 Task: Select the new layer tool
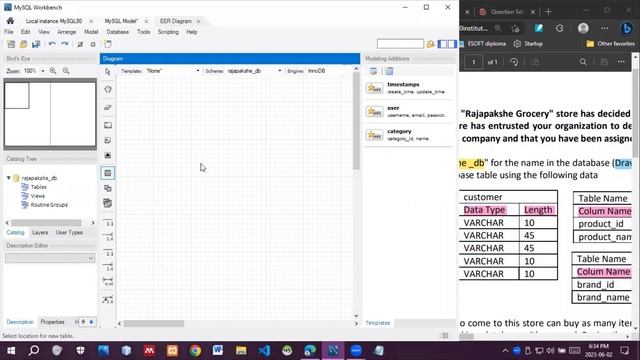click(108, 125)
